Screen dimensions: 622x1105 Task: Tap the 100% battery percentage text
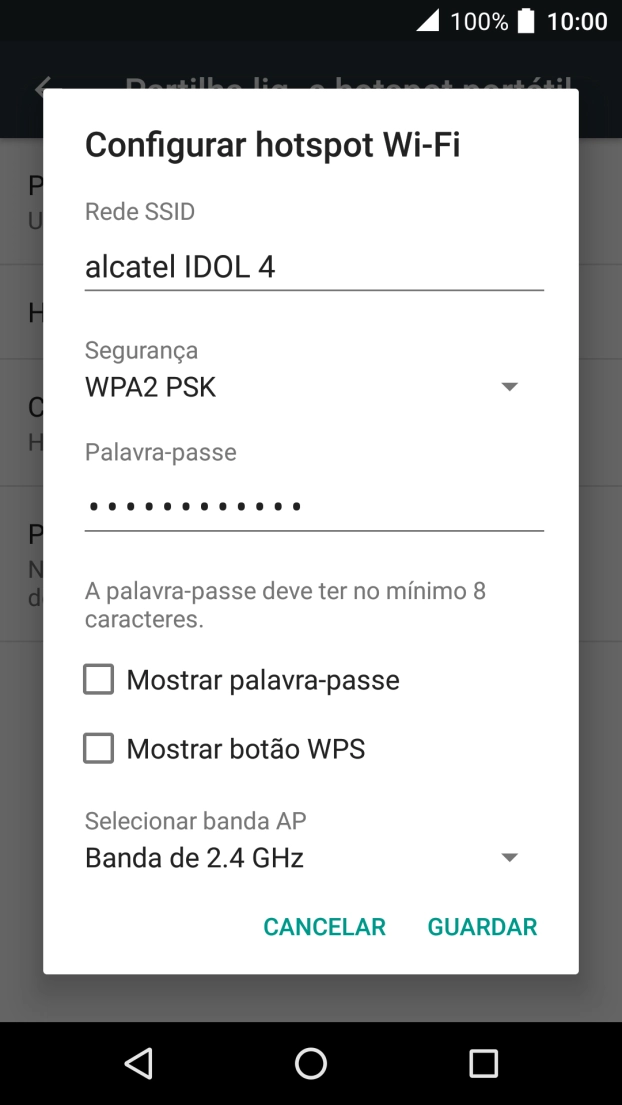[x=479, y=21]
